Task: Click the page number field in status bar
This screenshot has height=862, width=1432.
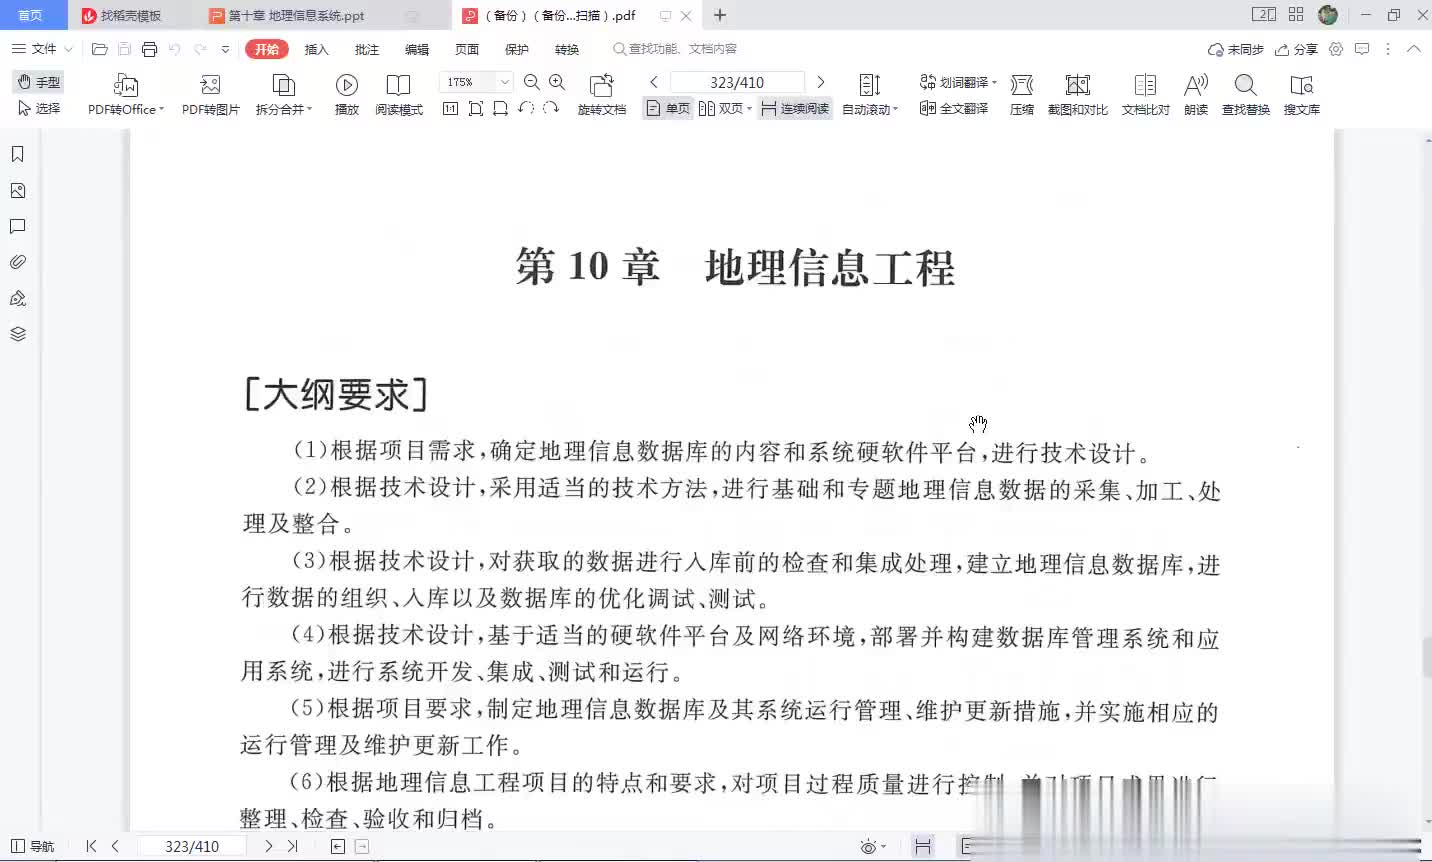Action: tap(192, 846)
